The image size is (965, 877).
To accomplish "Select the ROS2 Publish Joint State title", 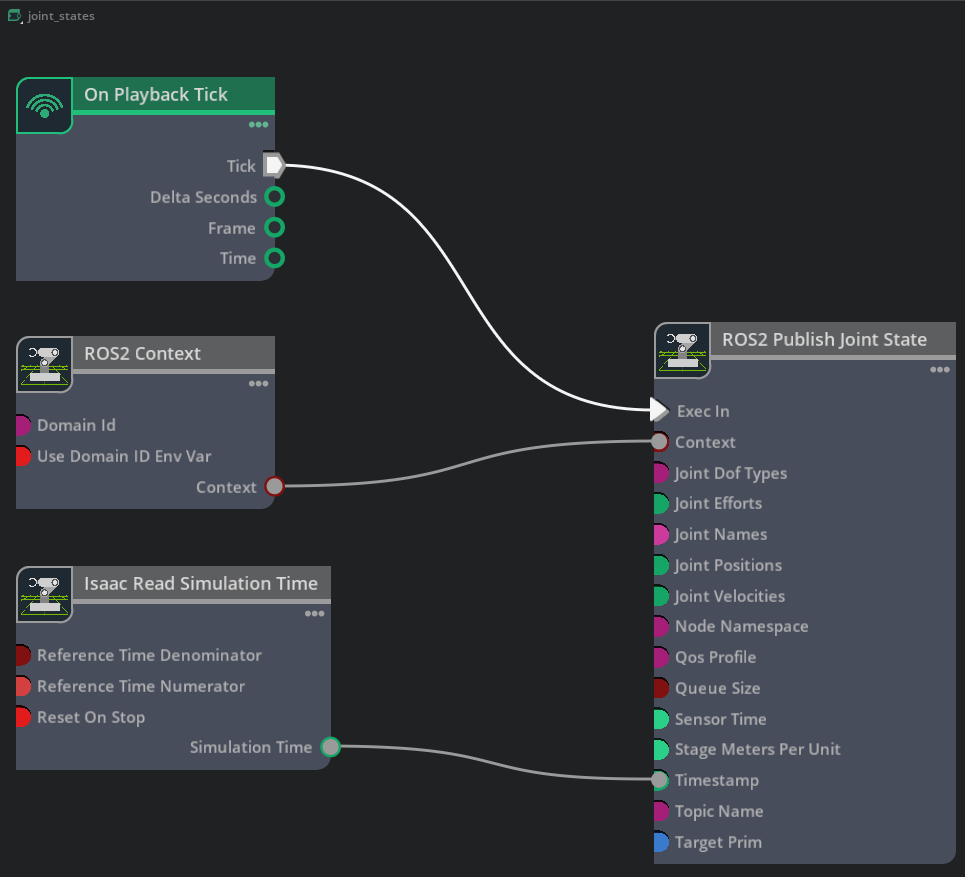I will (824, 339).
